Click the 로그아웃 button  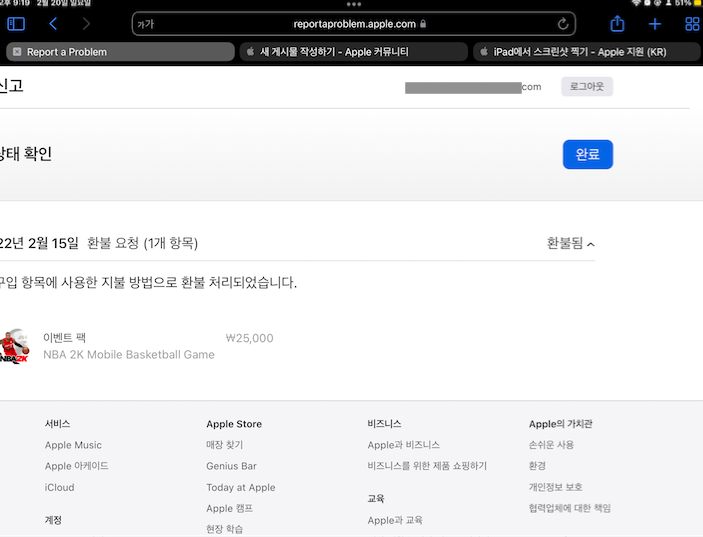click(x=587, y=87)
